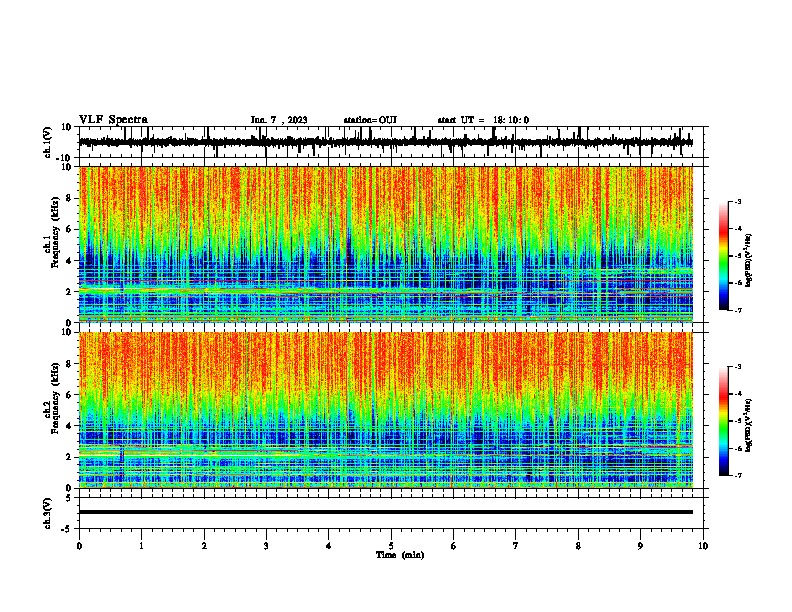Image resolution: width=792 pixels, height=612 pixels.
Task: Click the -3 label on ch.1 color bar
Action: pos(737,201)
